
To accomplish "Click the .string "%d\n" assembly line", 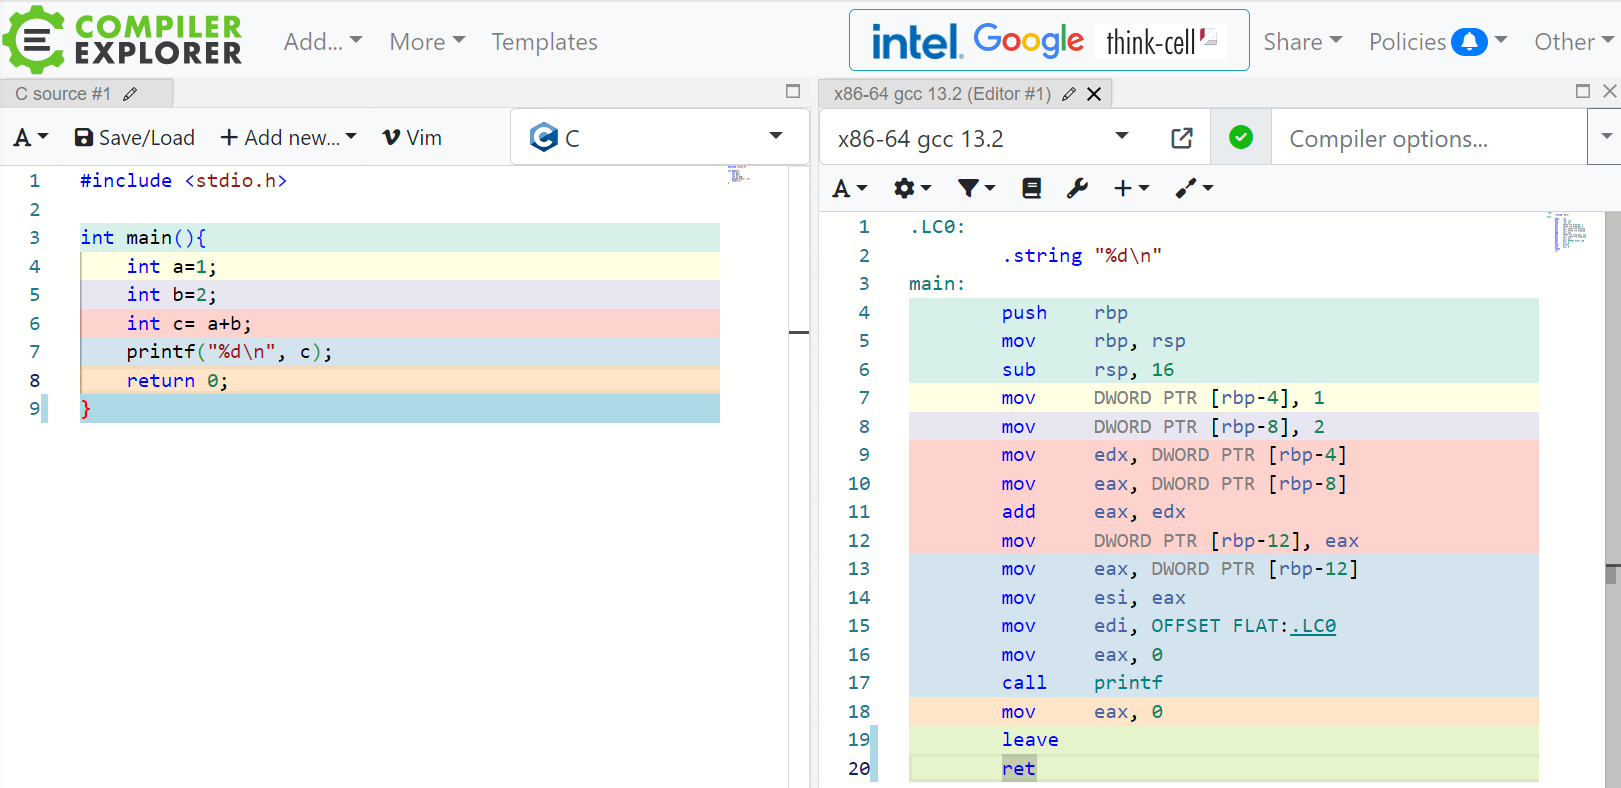I will (x=1082, y=256).
